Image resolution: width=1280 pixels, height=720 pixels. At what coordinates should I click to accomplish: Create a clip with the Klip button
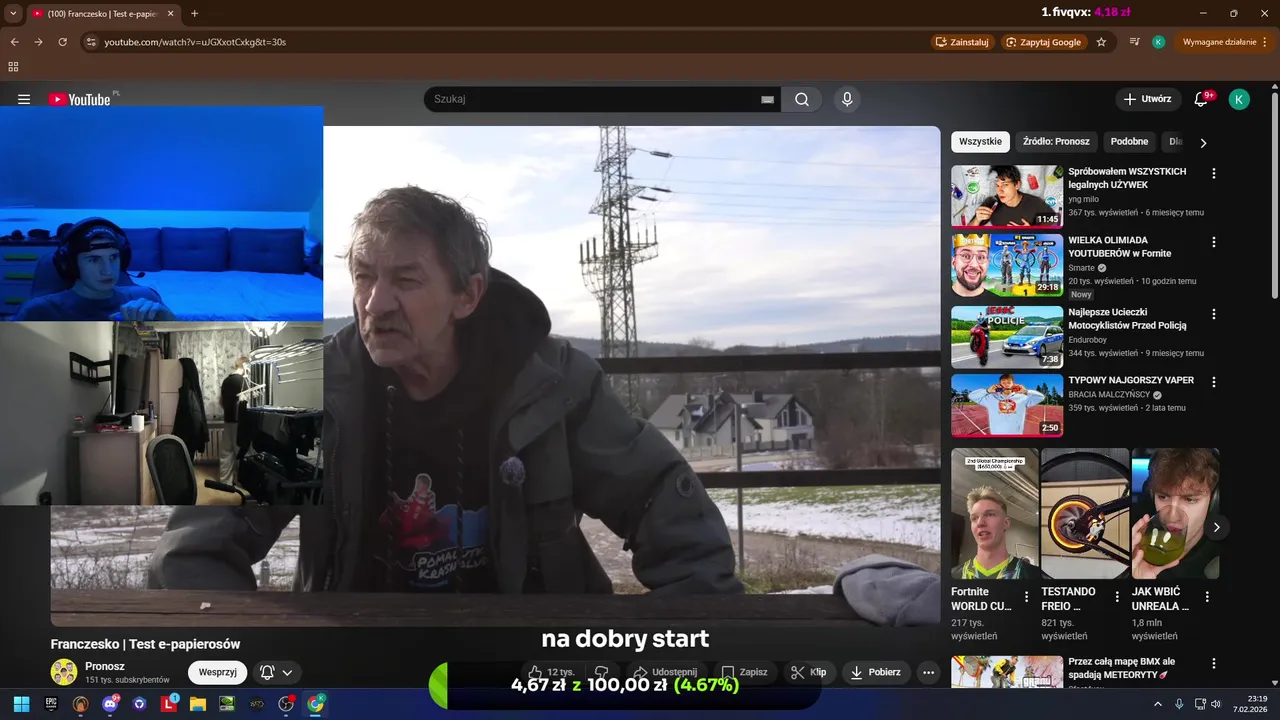pos(808,672)
